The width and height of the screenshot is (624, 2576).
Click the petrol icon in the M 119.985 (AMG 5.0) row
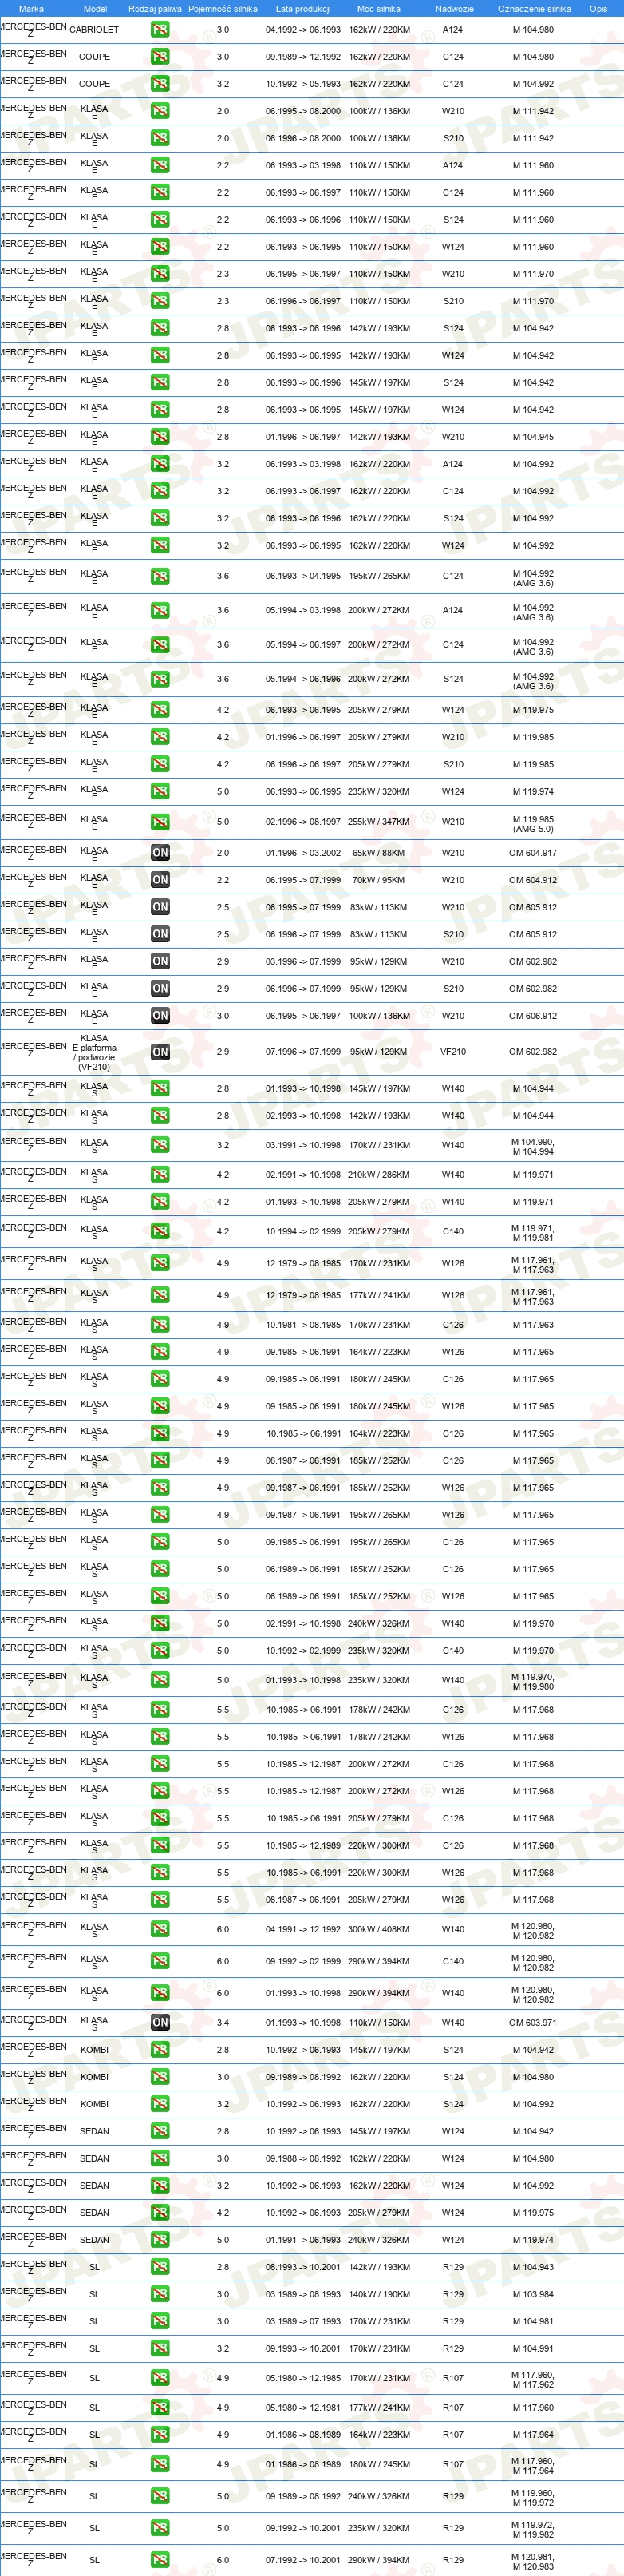coord(160,822)
